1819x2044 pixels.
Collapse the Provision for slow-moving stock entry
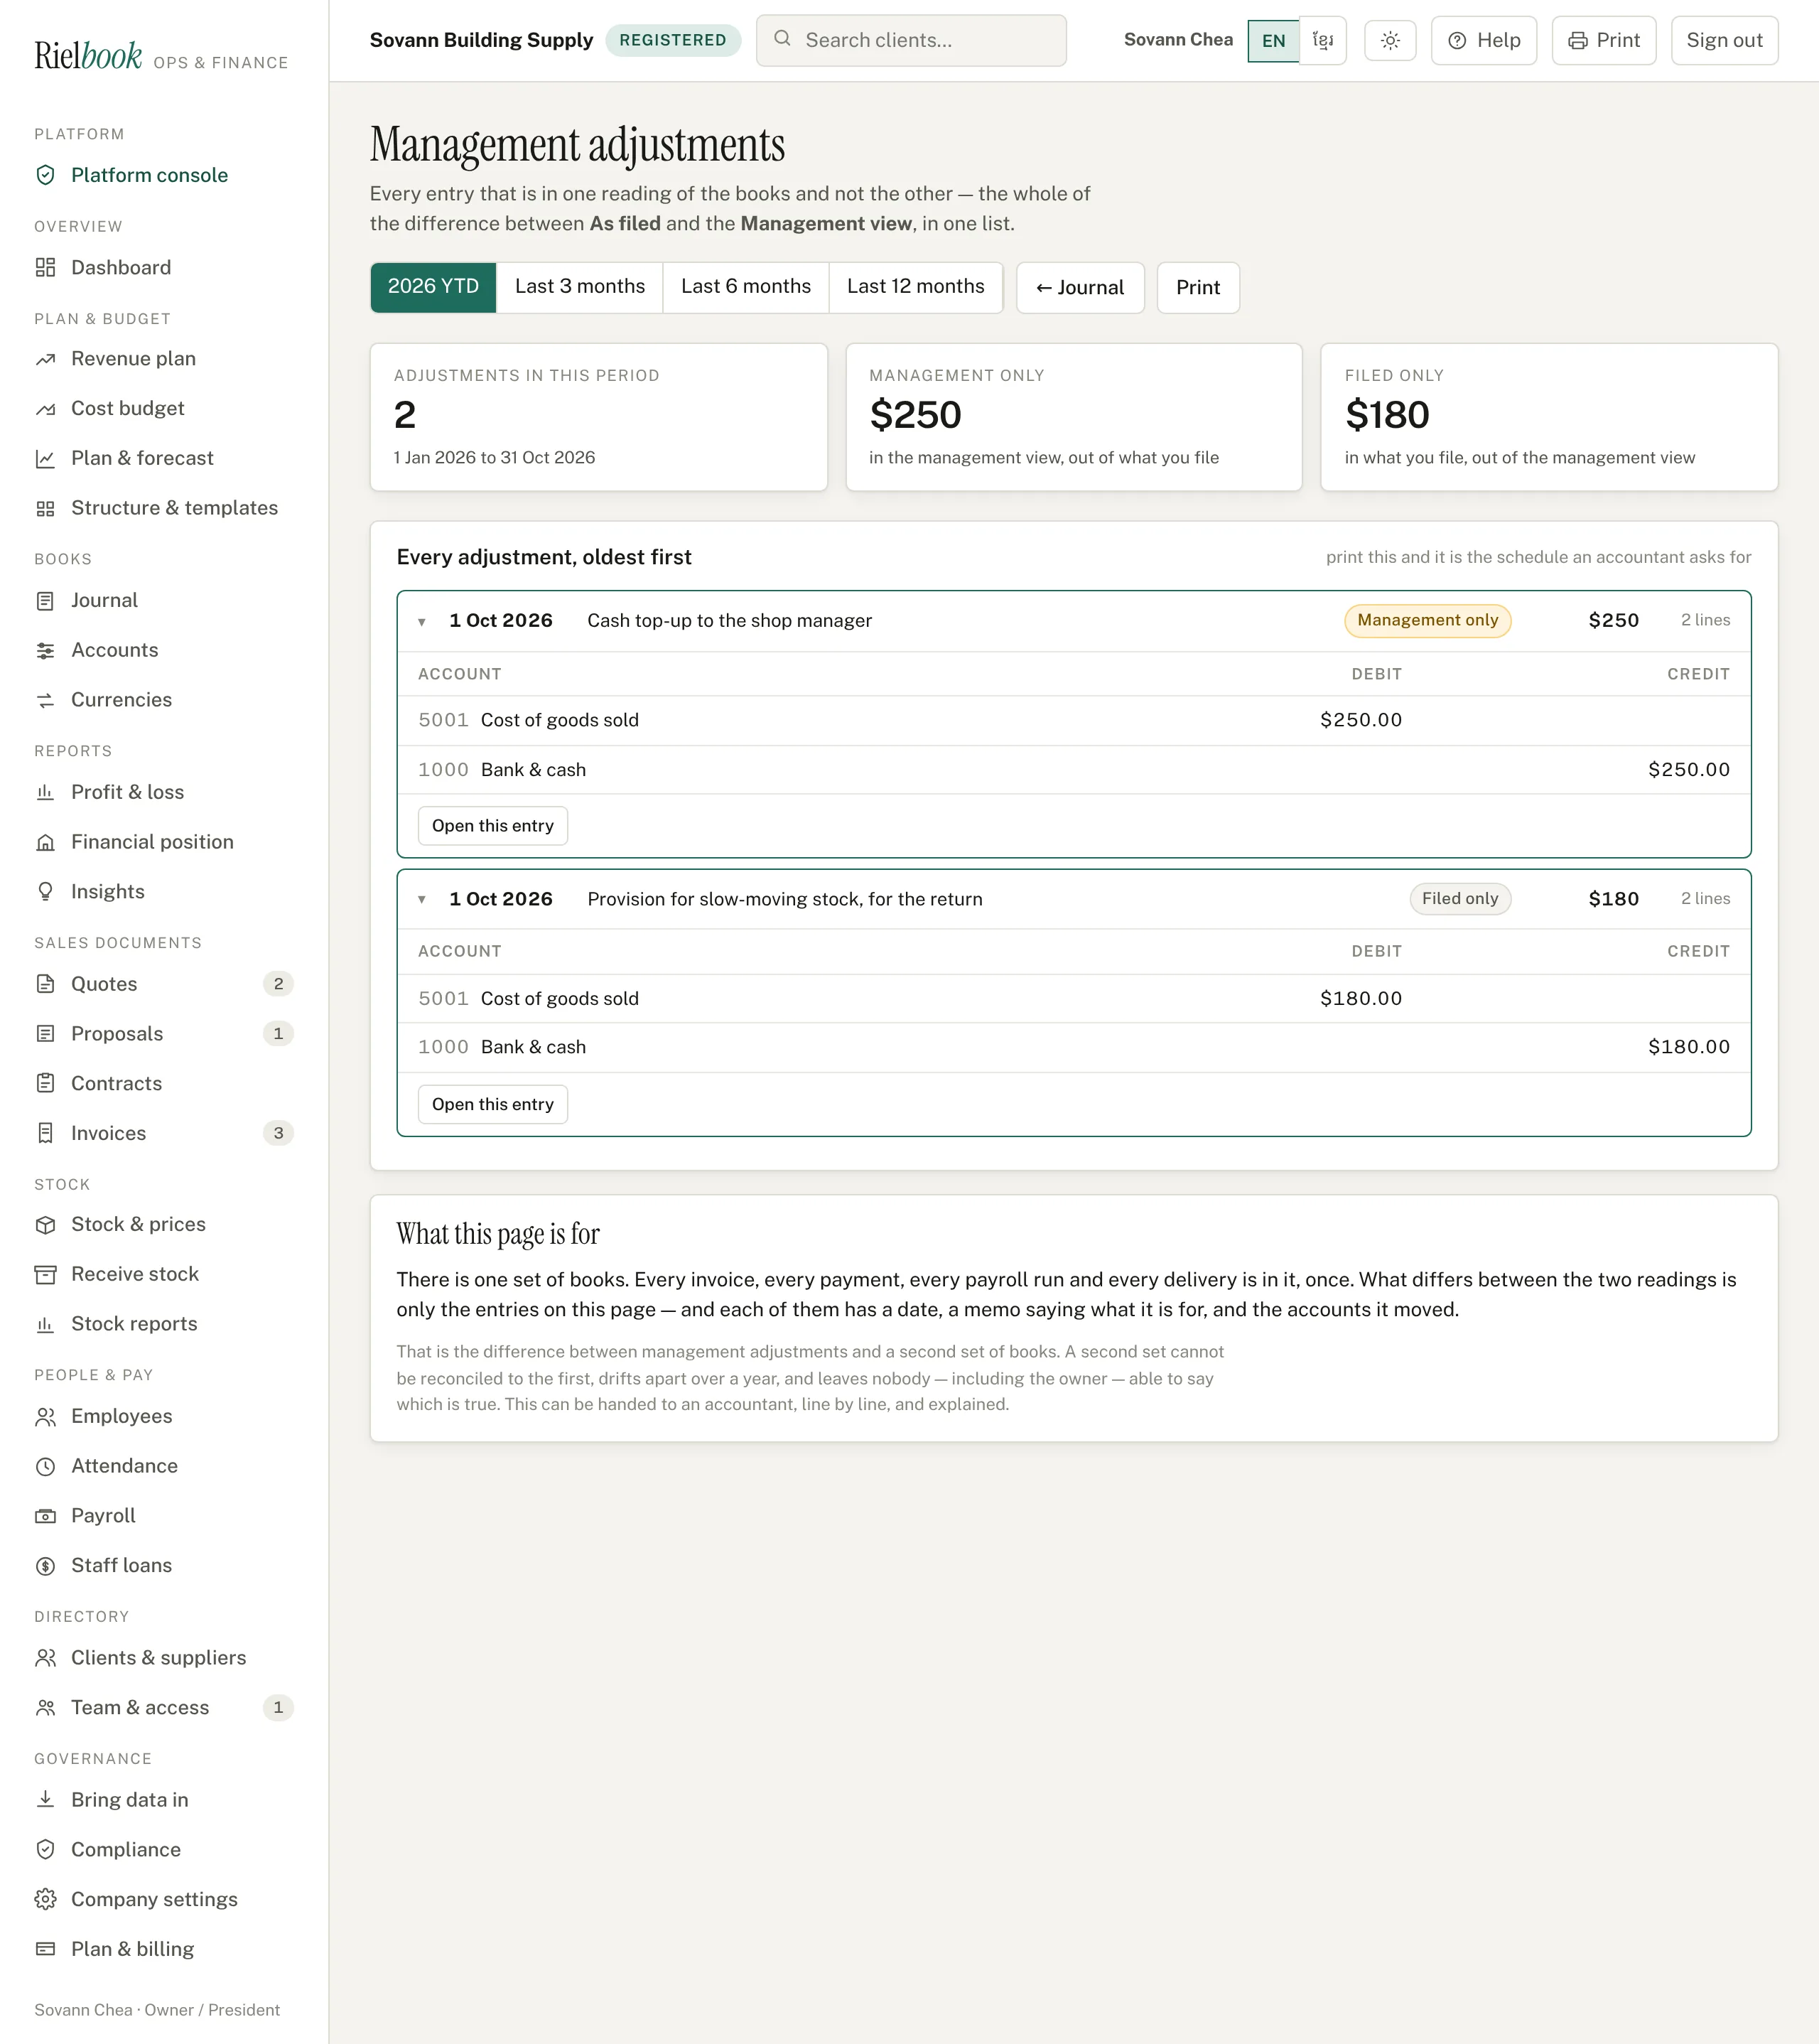422,899
